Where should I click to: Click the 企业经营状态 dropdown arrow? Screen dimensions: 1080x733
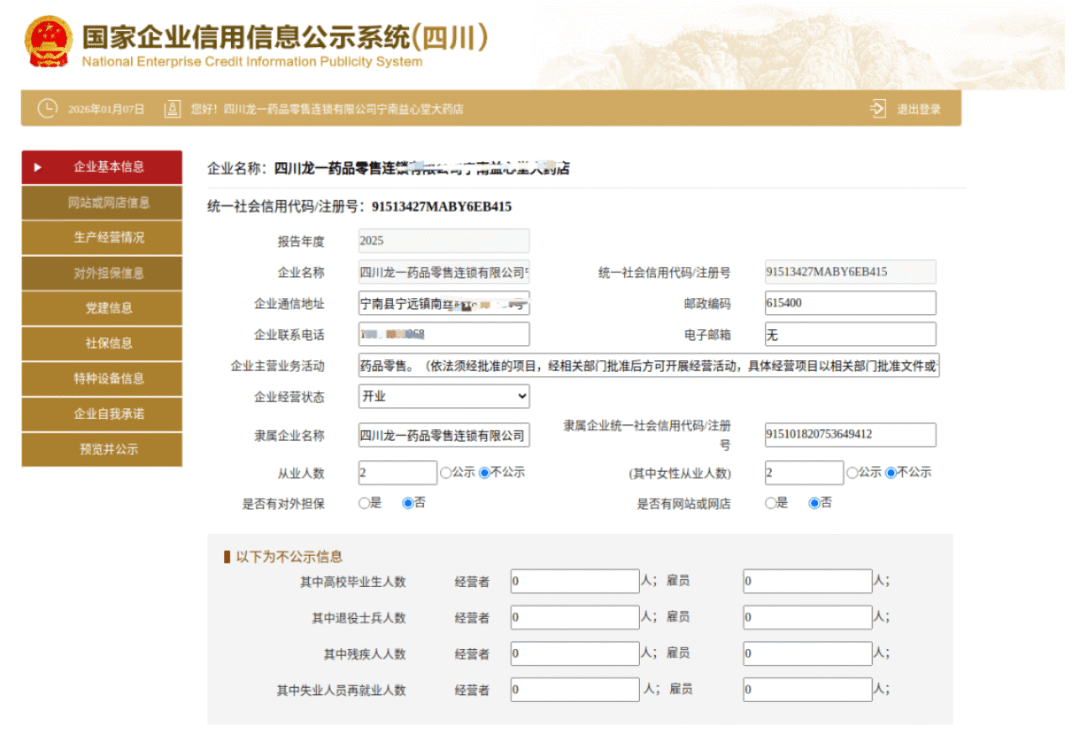pos(524,396)
